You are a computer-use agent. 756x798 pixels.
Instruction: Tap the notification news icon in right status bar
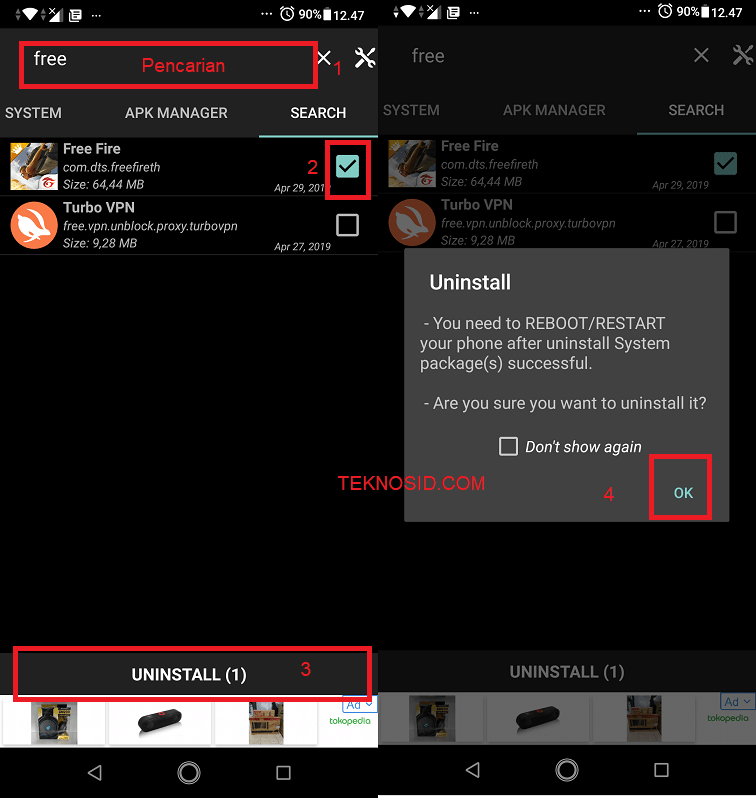point(453,13)
